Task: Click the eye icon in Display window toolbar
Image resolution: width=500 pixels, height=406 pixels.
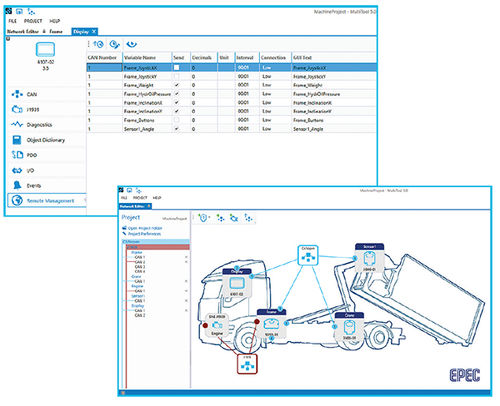Action: [x=132, y=44]
